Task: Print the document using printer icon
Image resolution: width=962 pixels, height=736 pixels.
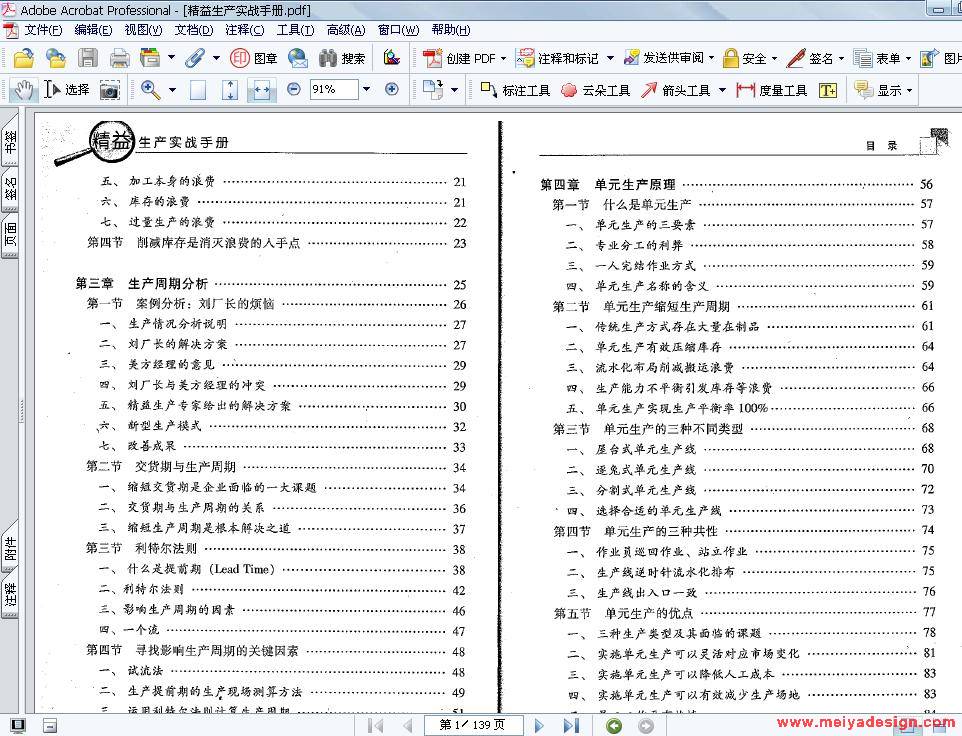Action: coord(119,59)
